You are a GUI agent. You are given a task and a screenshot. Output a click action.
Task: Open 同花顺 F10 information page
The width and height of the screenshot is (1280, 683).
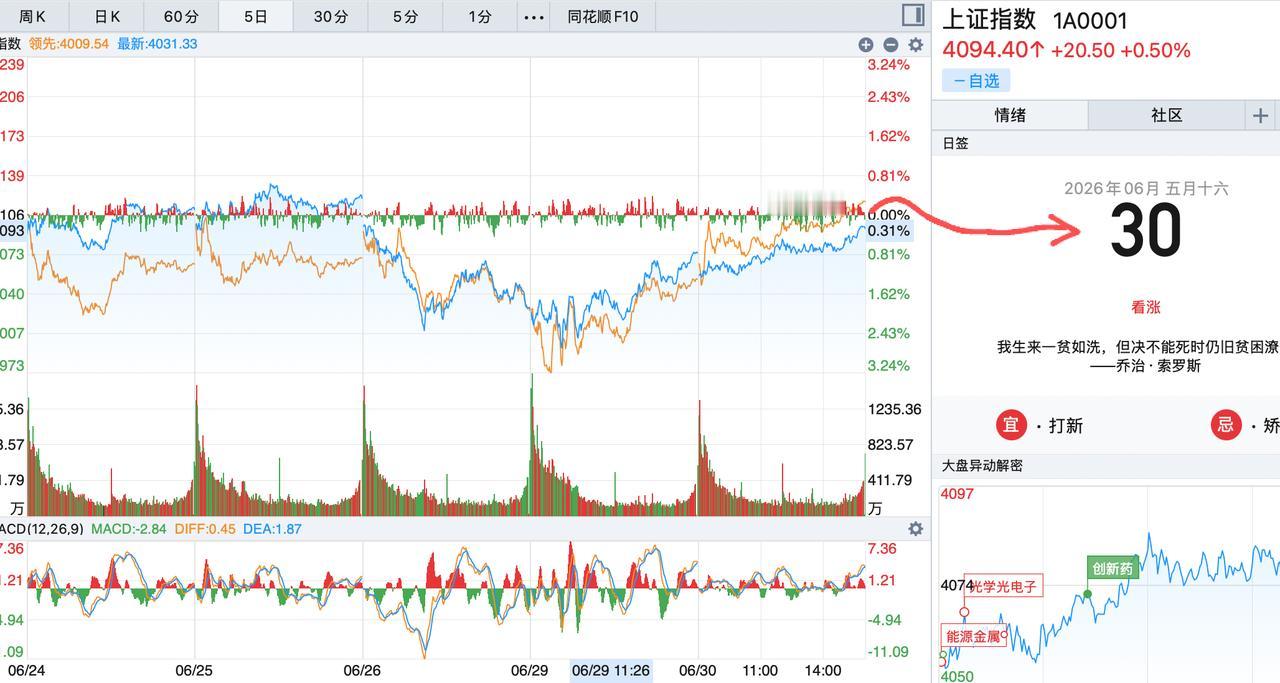(602, 16)
